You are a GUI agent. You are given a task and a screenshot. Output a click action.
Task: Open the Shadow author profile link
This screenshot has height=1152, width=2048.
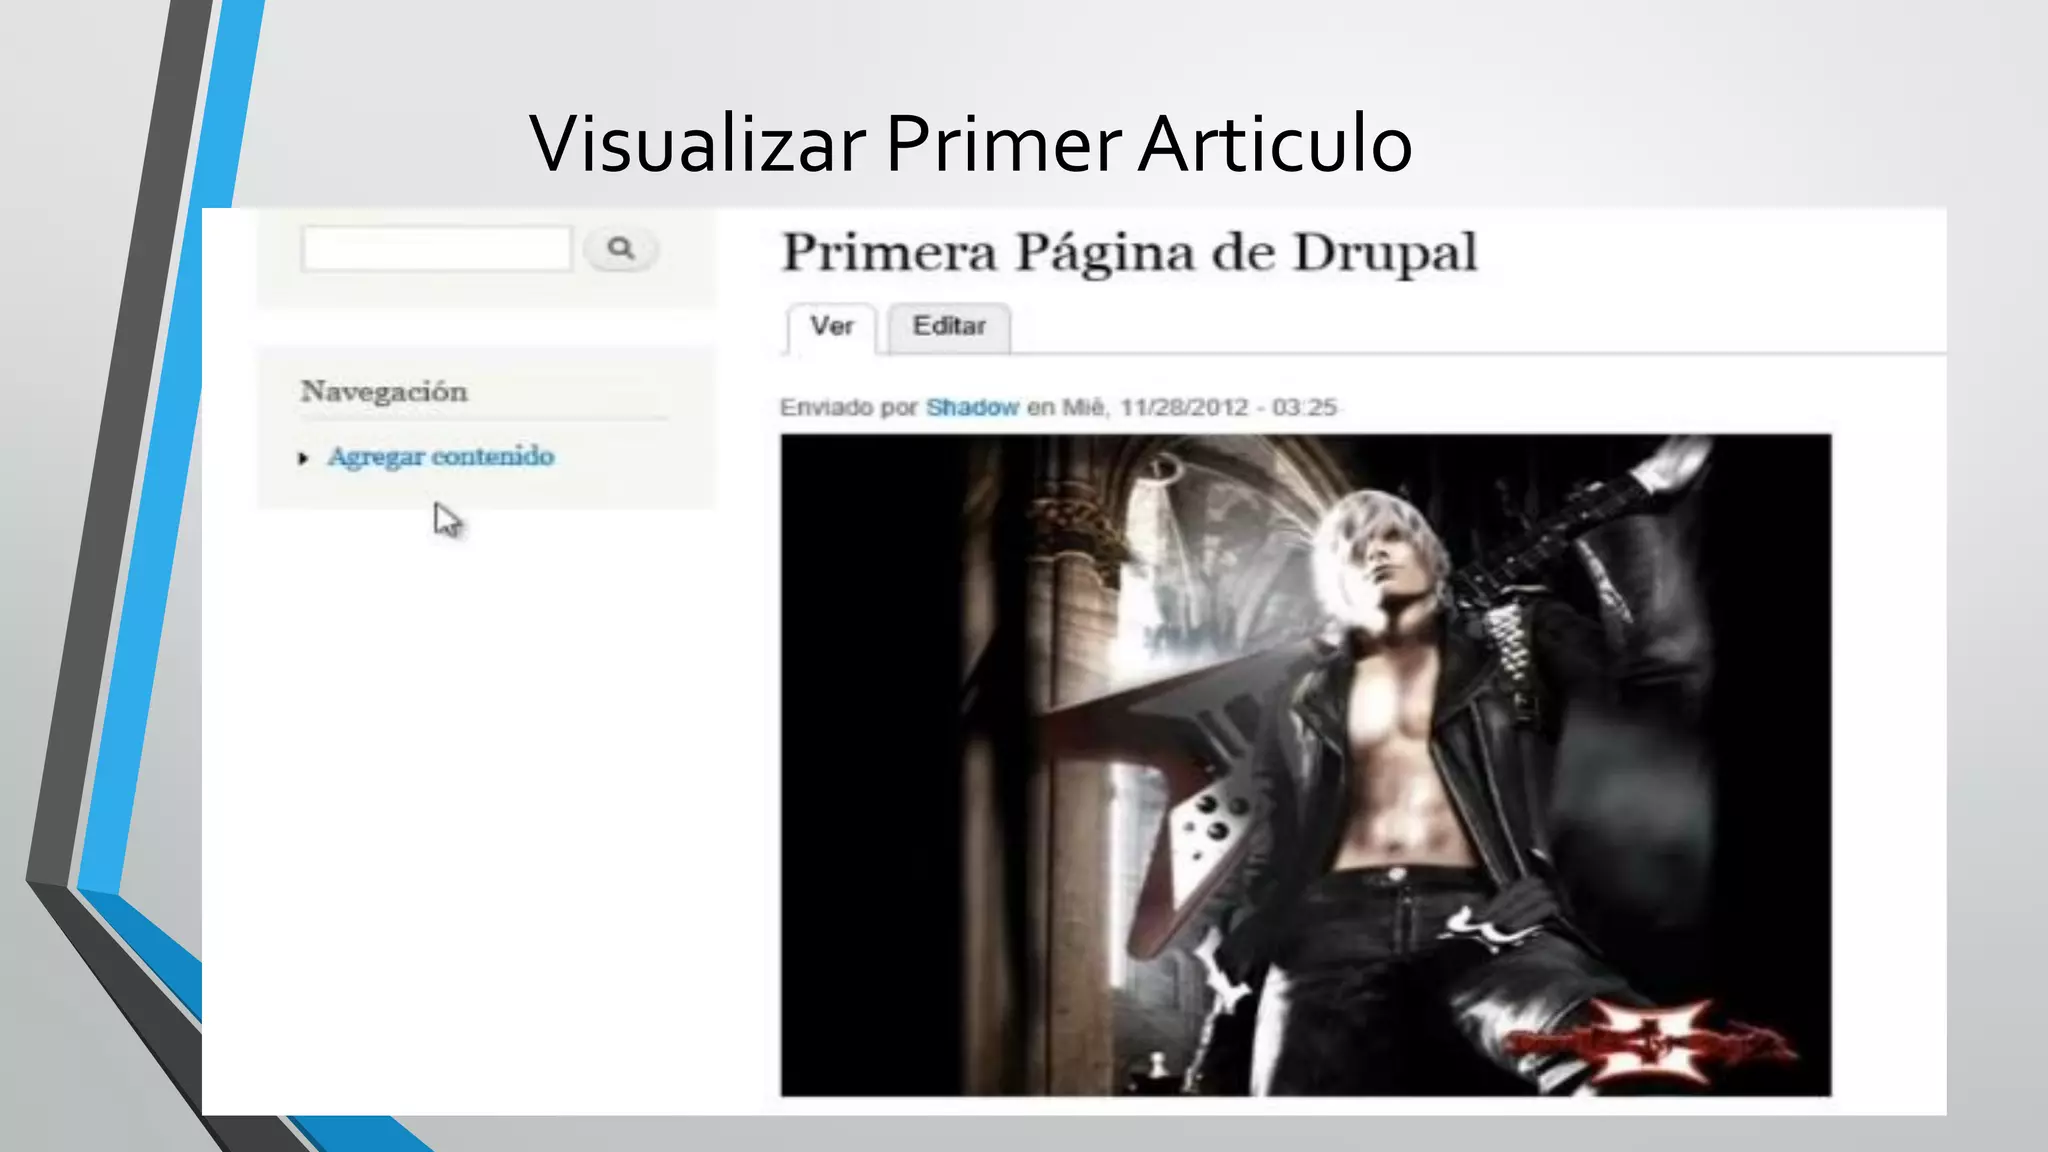(972, 408)
